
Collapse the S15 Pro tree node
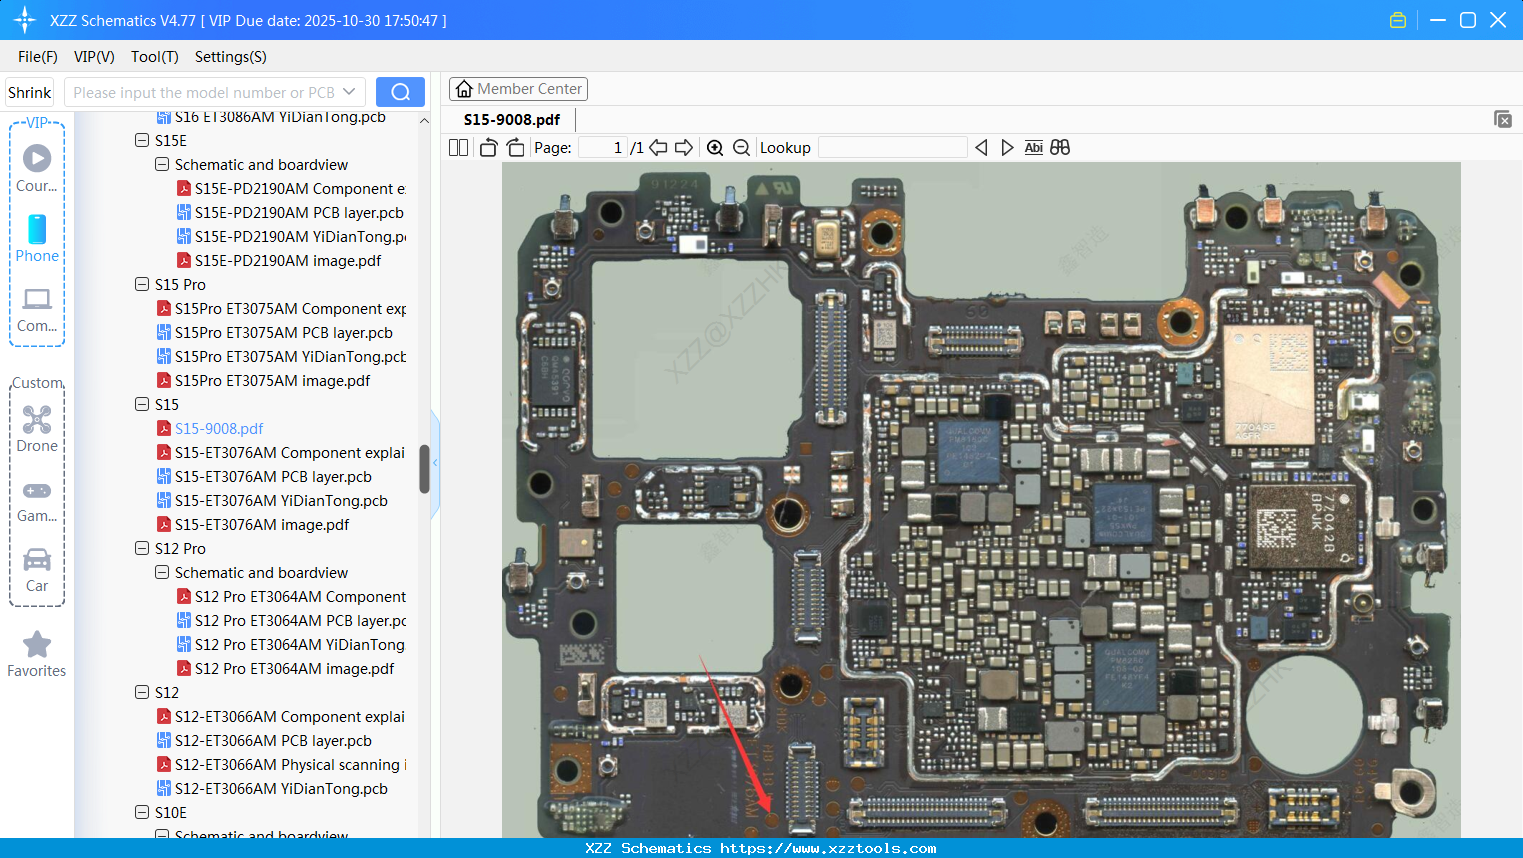pyautogui.click(x=142, y=285)
